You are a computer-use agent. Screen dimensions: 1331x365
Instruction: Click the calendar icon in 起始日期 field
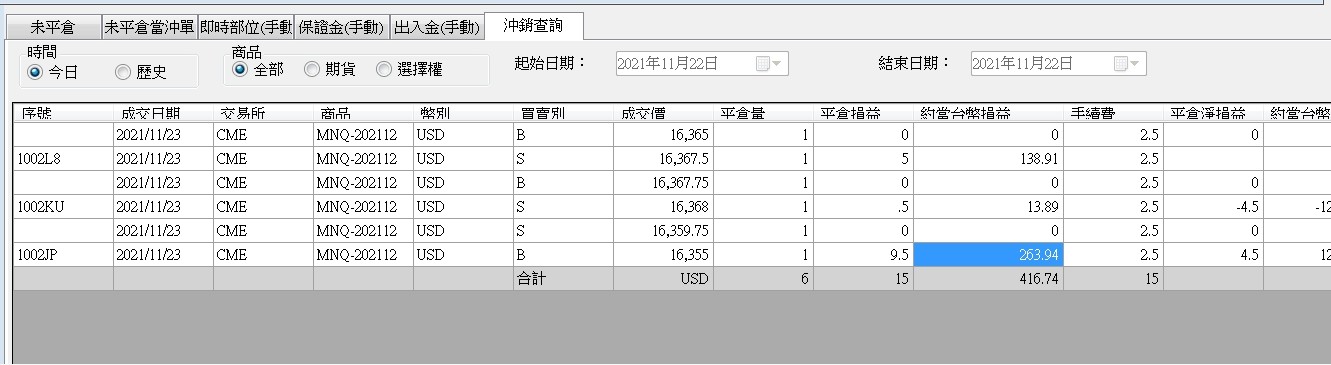click(x=763, y=64)
